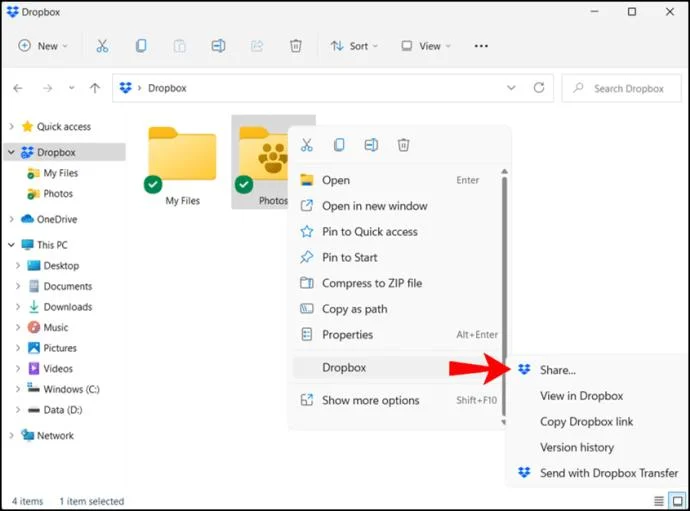Click the Delete trash icon in the top toolbar
The image size is (690, 511).
click(296, 46)
